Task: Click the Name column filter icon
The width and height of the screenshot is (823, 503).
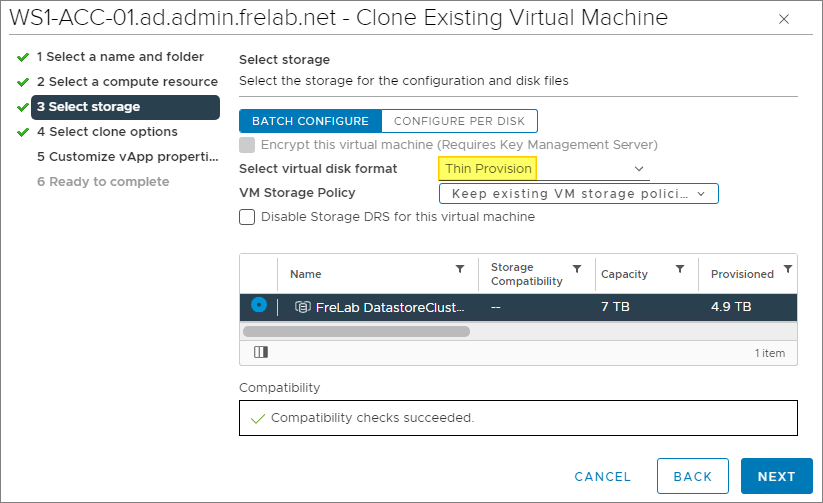Action: click(460, 269)
